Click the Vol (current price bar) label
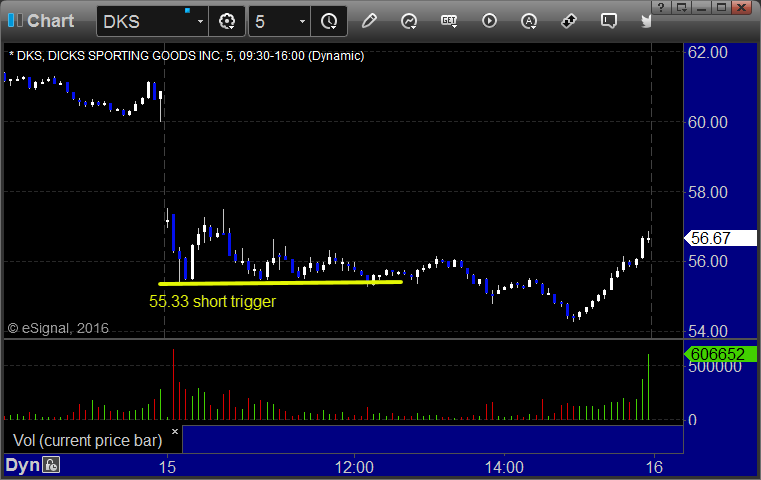 87,440
